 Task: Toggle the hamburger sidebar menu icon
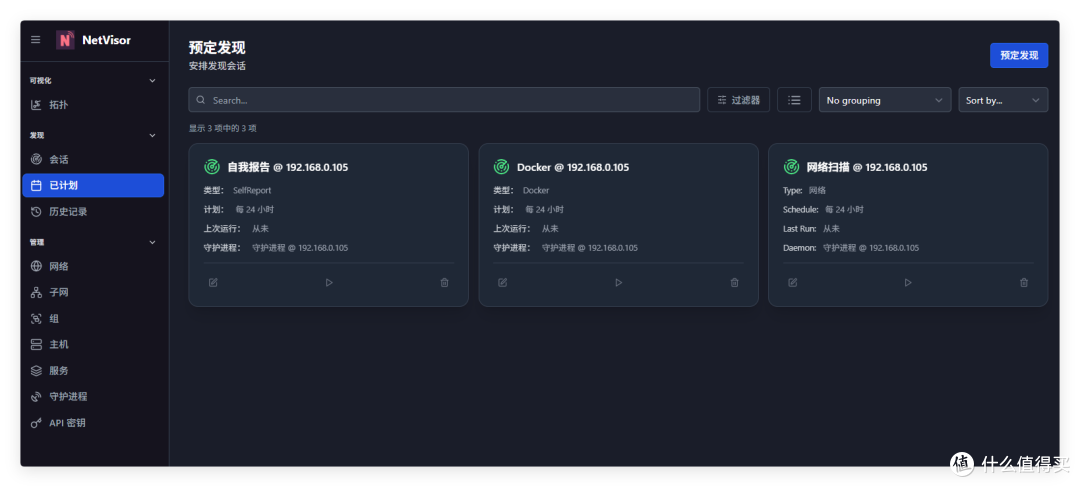[36, 40]
